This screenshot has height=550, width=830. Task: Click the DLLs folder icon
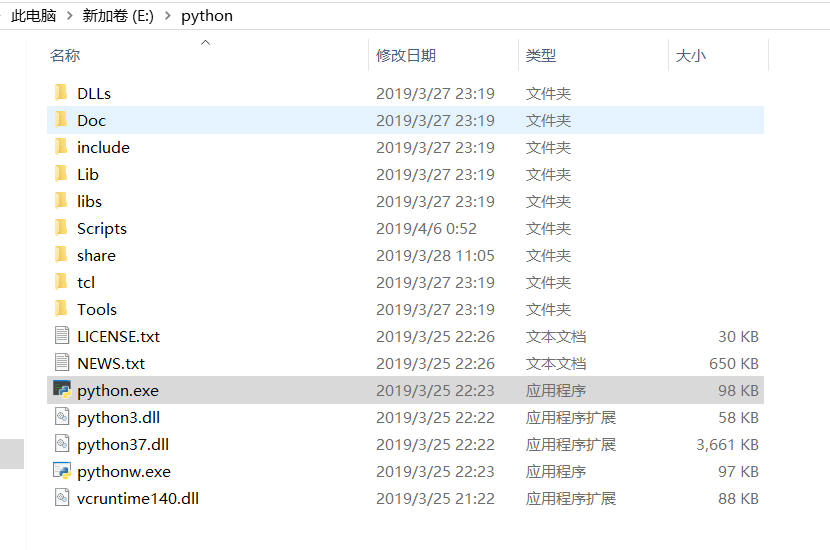pyautogui.click(x=62, y=93)
